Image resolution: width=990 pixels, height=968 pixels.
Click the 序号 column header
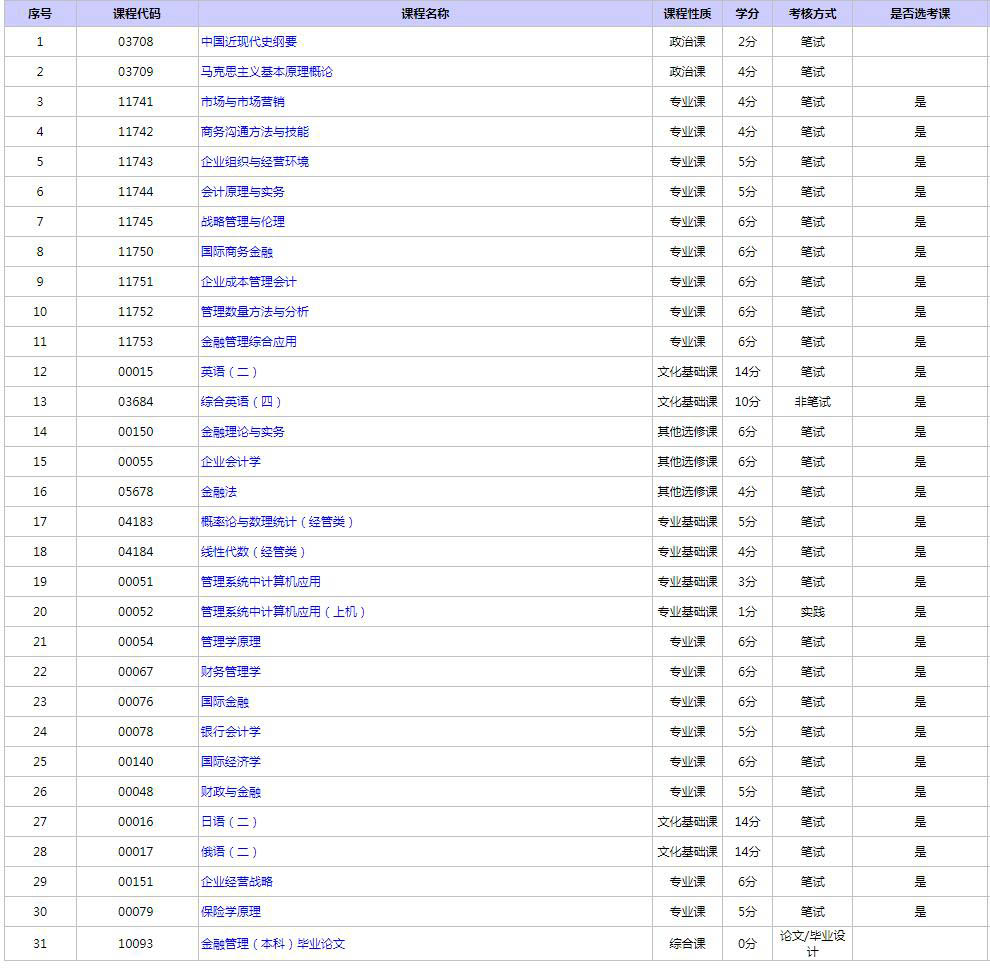point(40,14)
